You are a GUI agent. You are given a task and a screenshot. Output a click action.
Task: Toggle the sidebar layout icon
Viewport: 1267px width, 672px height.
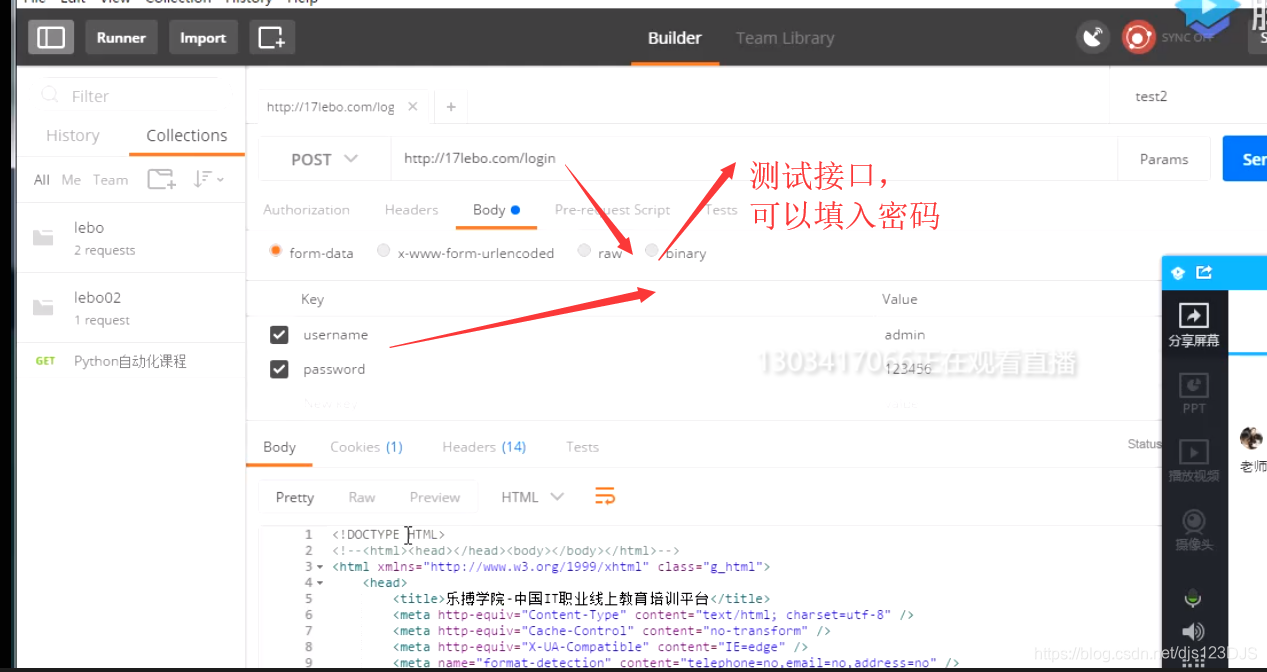click(51, 38)
